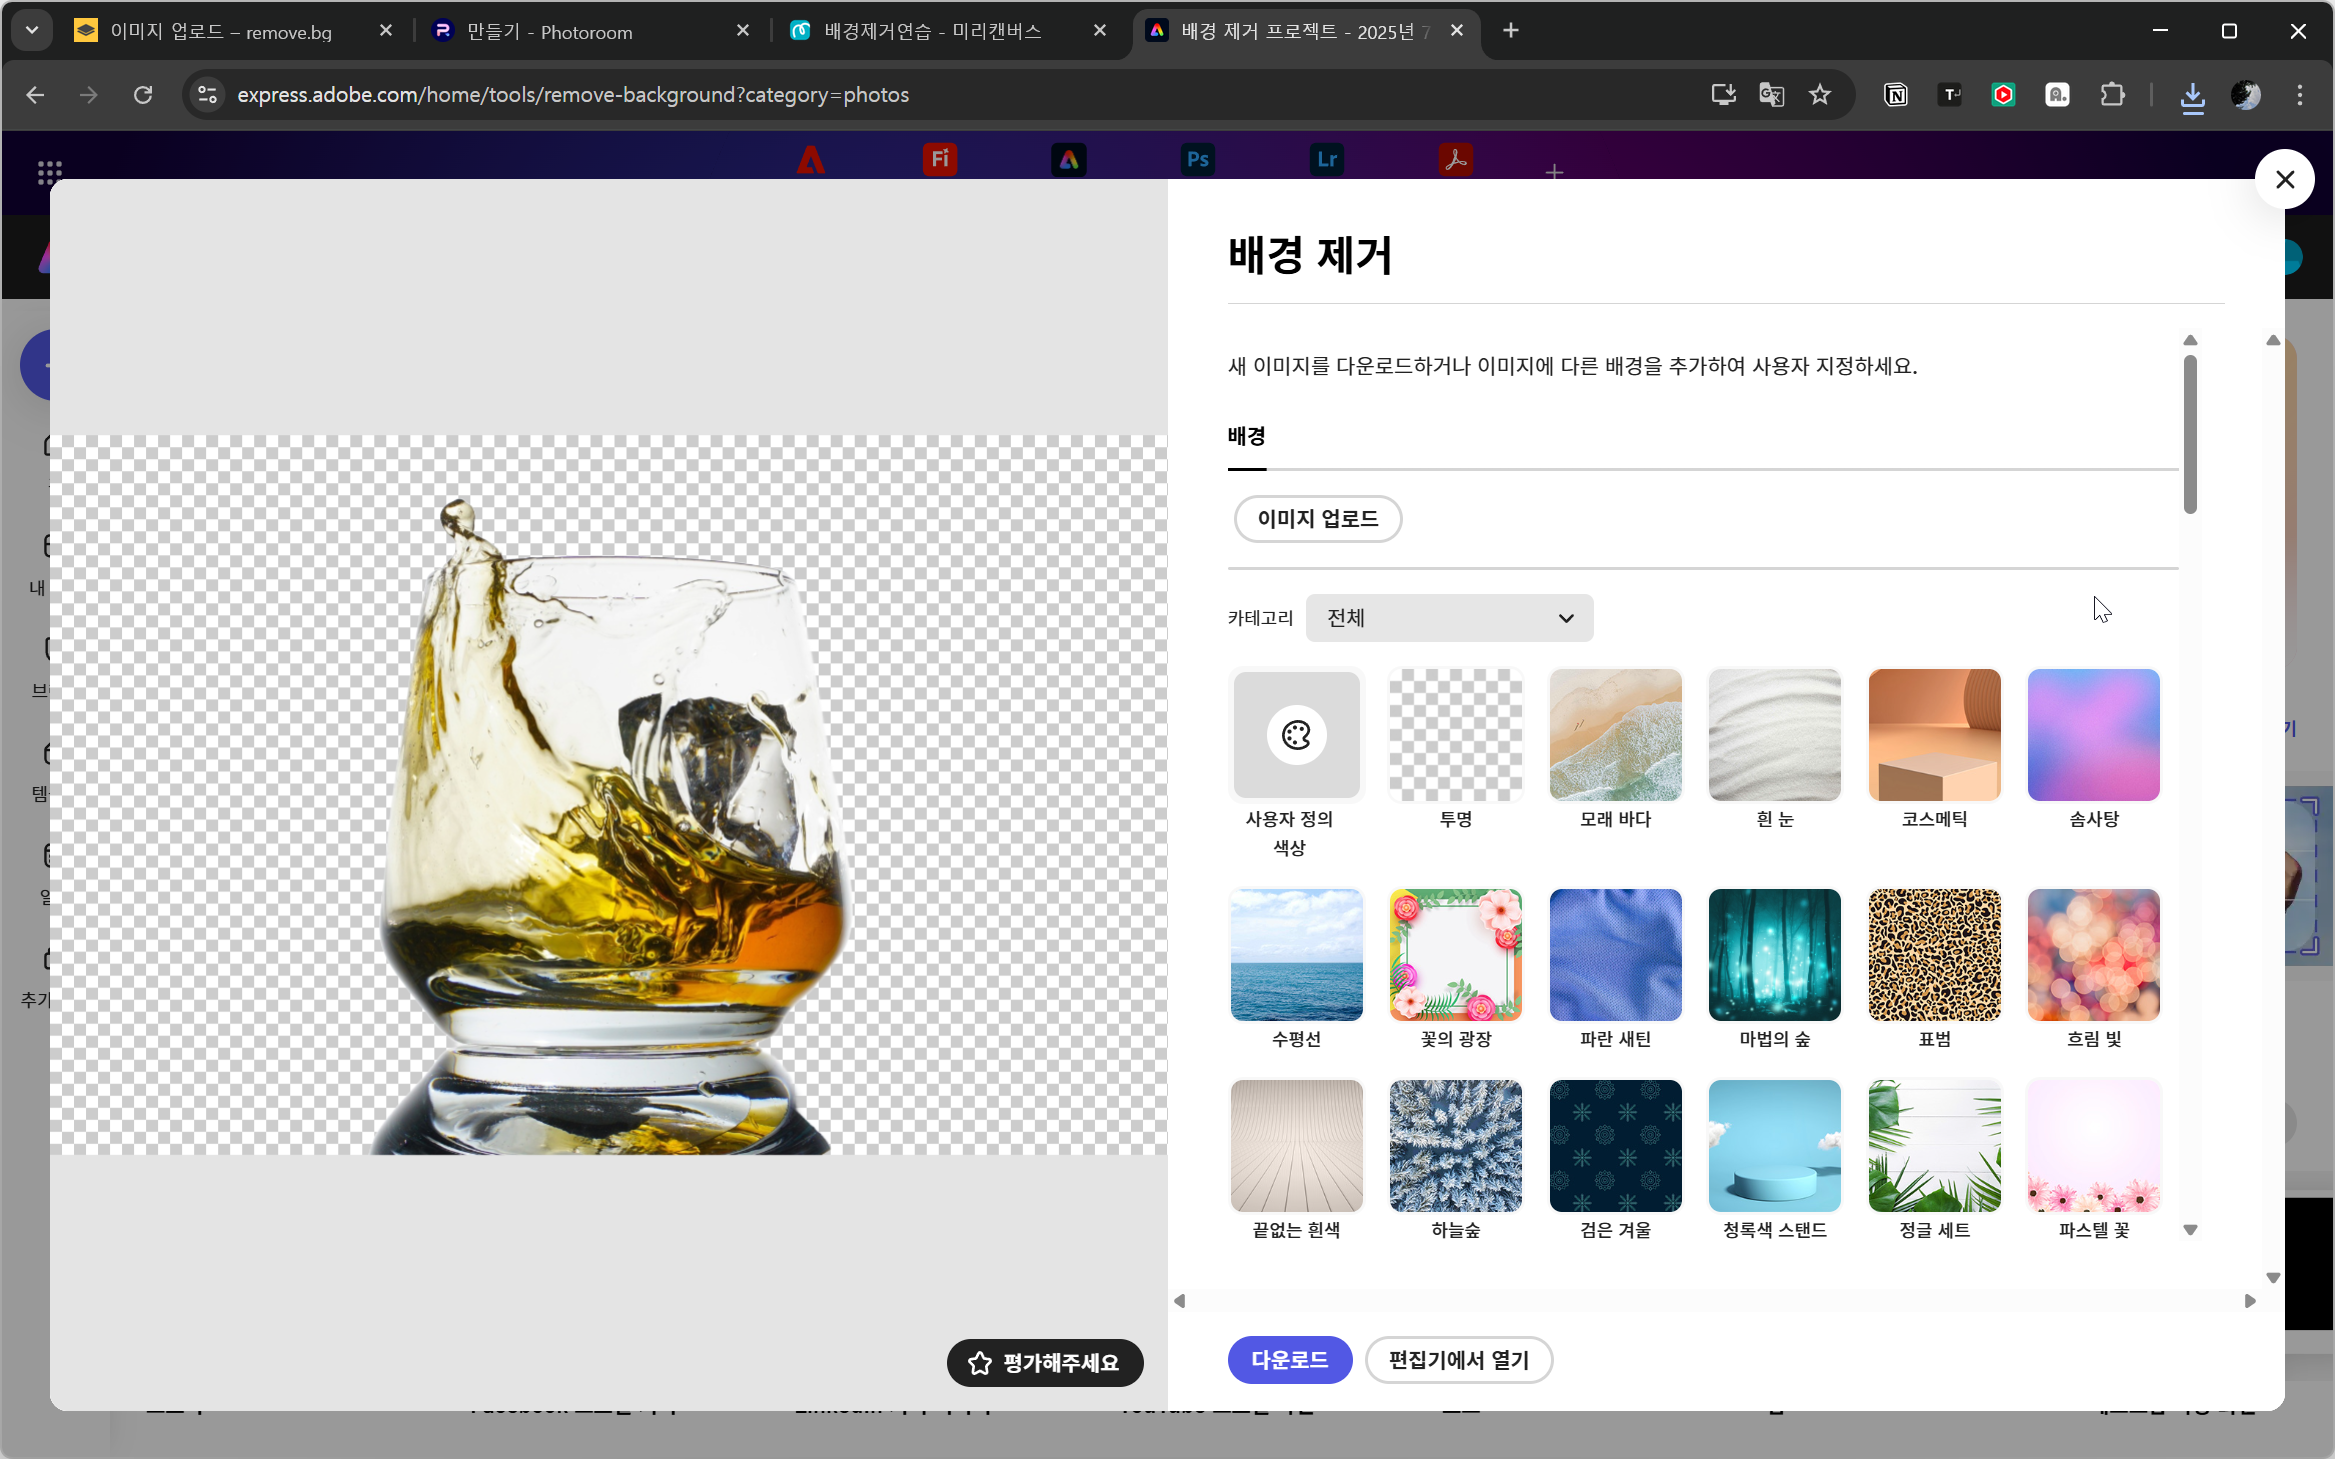The width and height of the screenshot is (2335, 1459).
Task: Click the Photoshop icon in top bar
Action: [x=1198, y=160]
